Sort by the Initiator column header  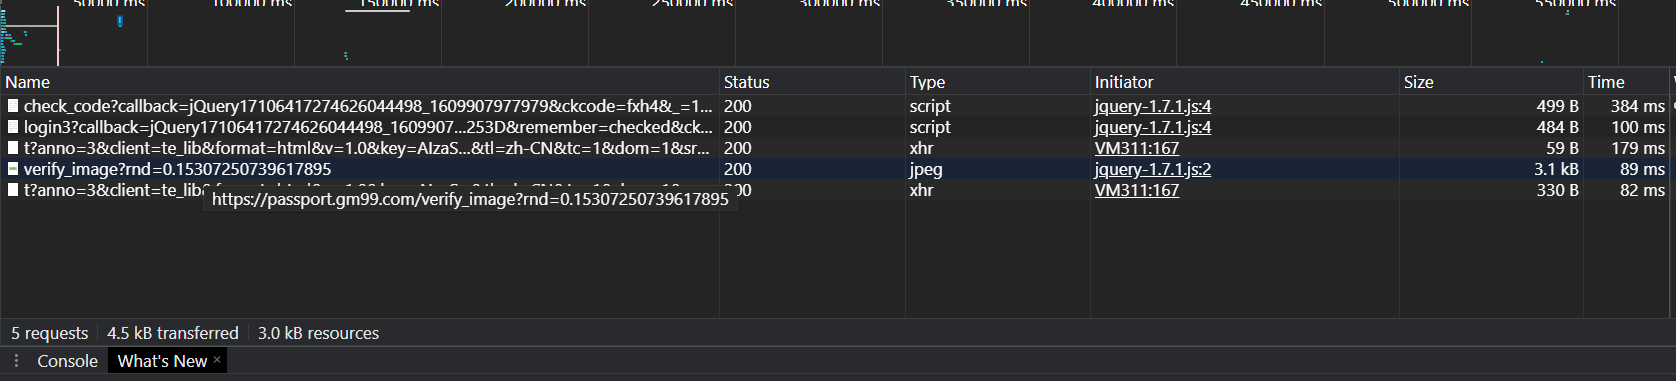[x=1244, y=82]
